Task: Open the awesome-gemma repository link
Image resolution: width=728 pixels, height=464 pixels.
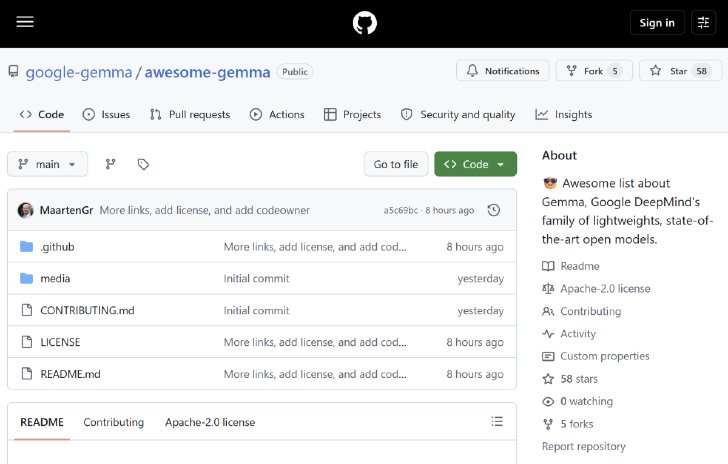Action: (207, 72)
